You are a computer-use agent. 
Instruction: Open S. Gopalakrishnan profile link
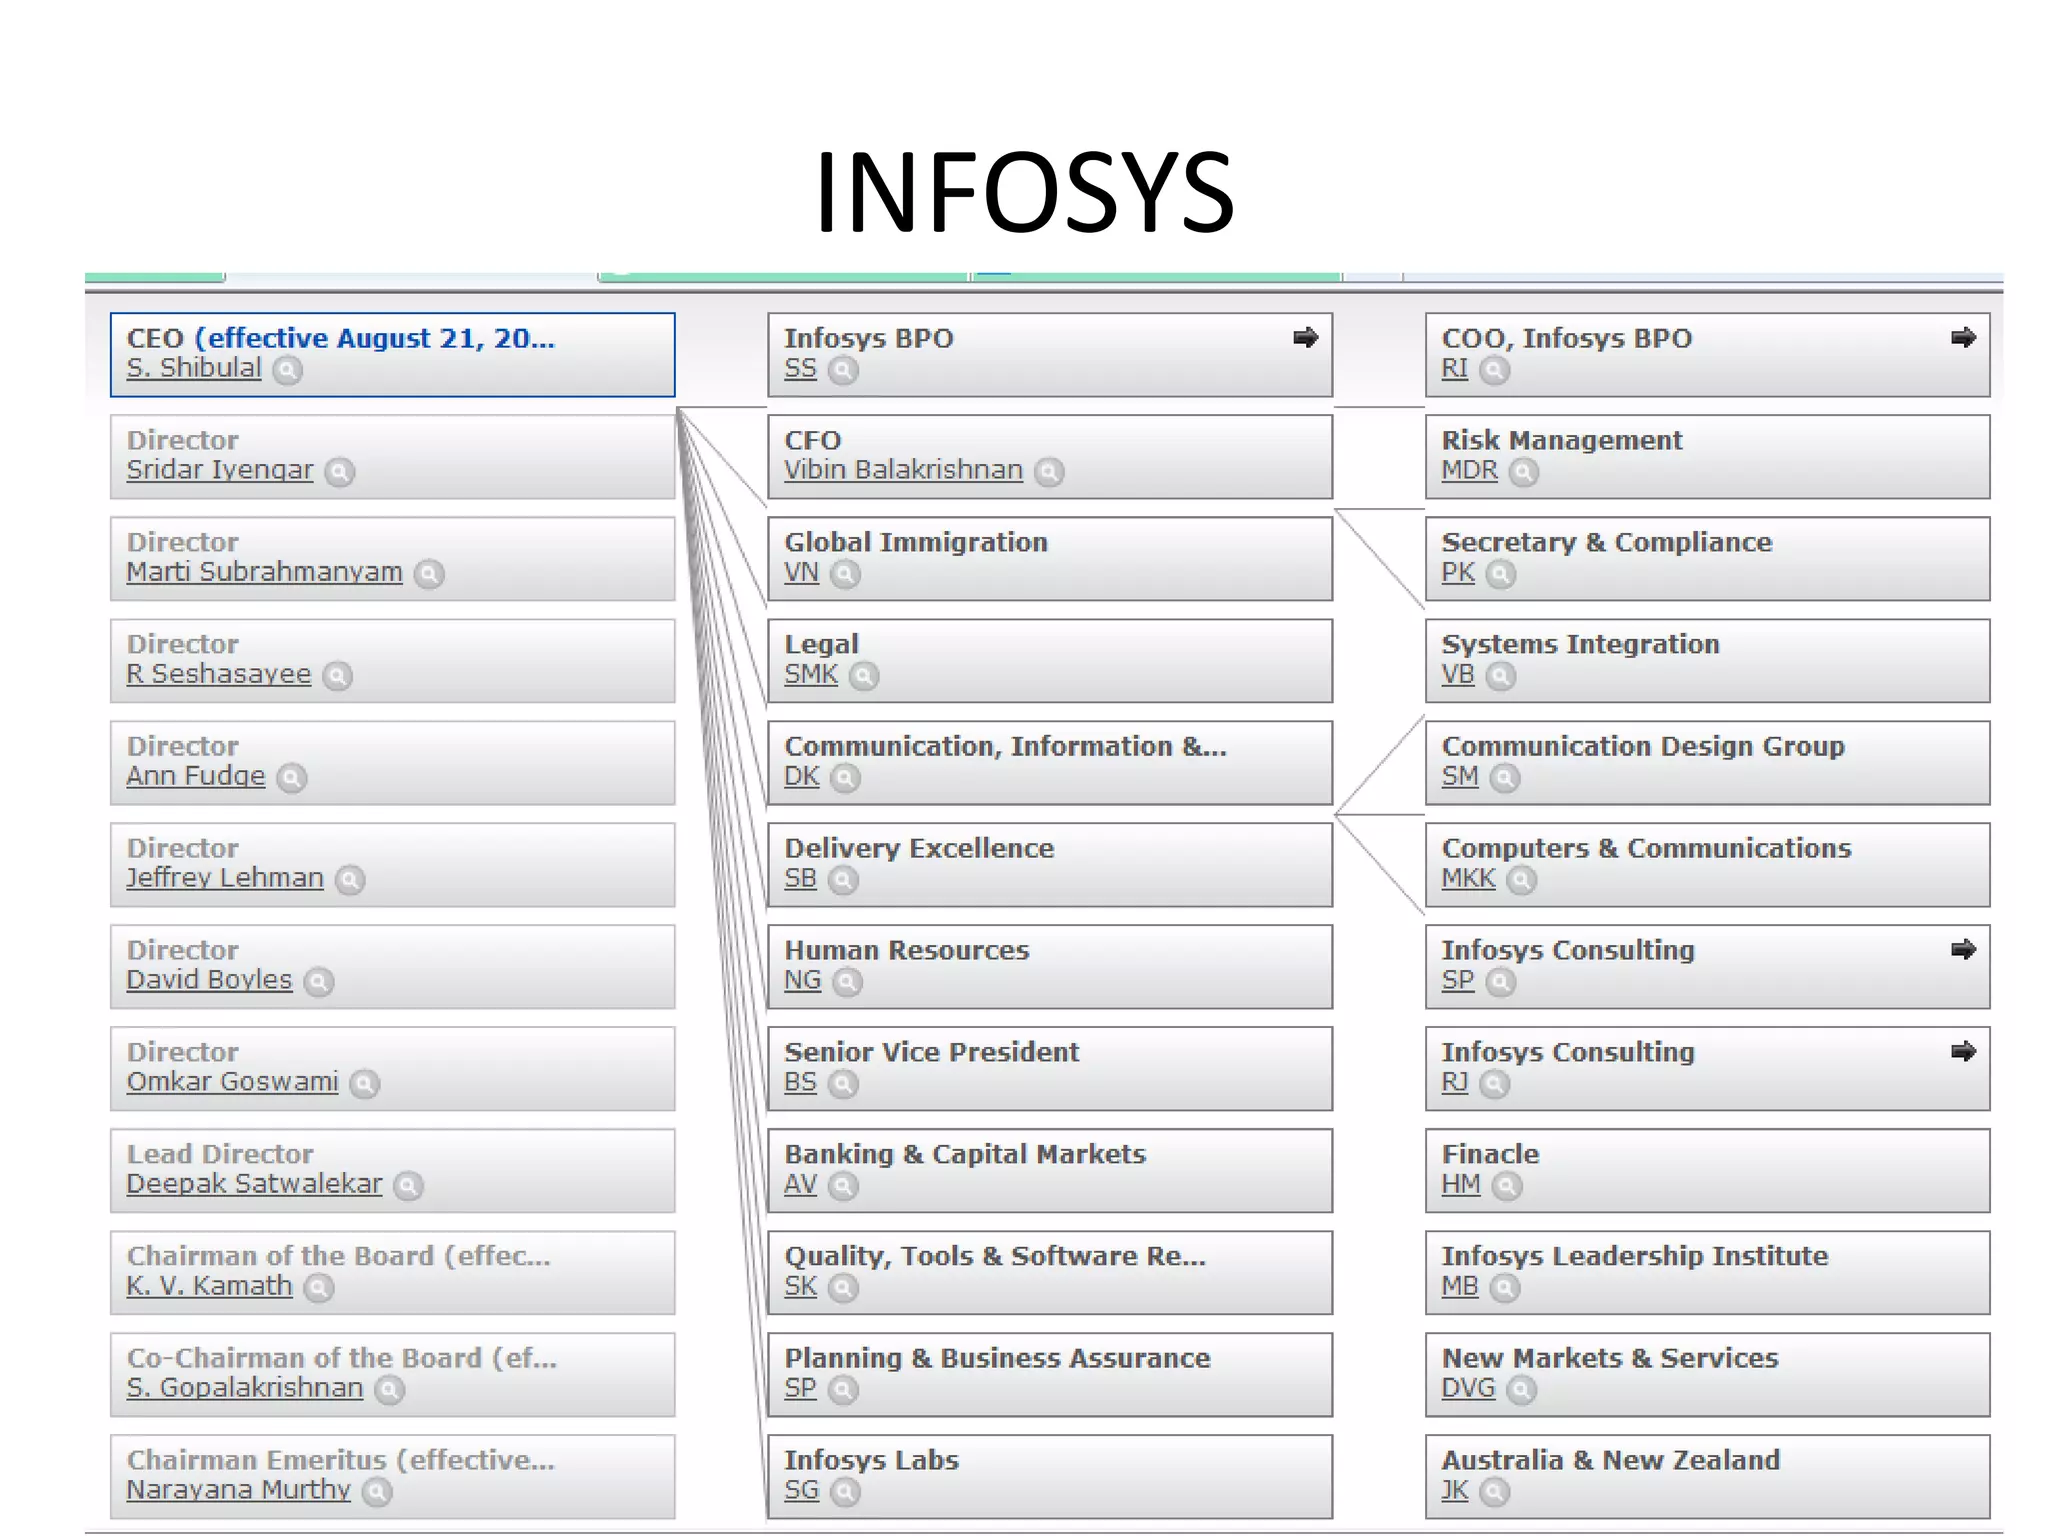(x=245, y=1388)
